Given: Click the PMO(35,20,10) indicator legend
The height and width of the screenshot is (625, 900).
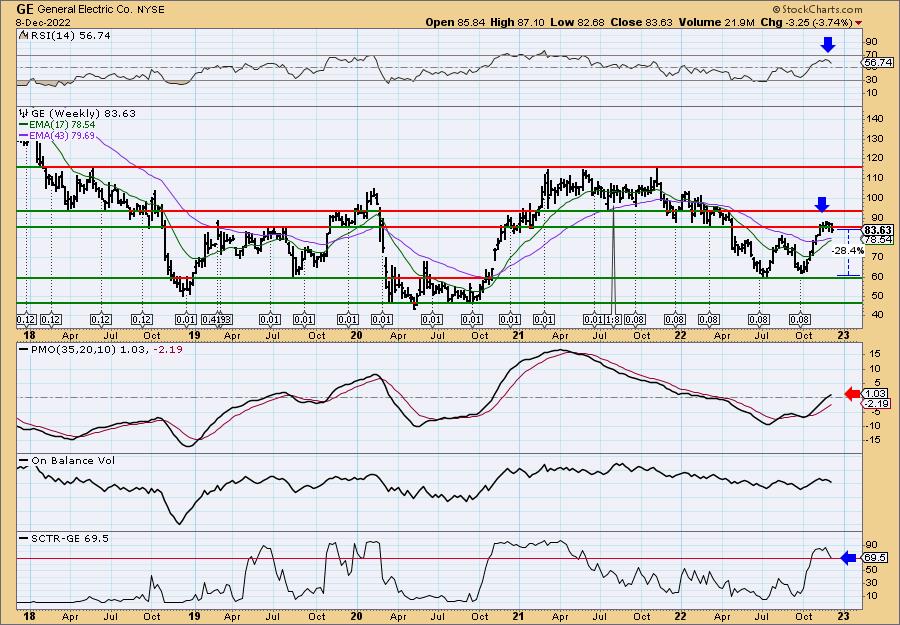Looking at the screenshot, I should pyautogui.click(x=101, y=349).
